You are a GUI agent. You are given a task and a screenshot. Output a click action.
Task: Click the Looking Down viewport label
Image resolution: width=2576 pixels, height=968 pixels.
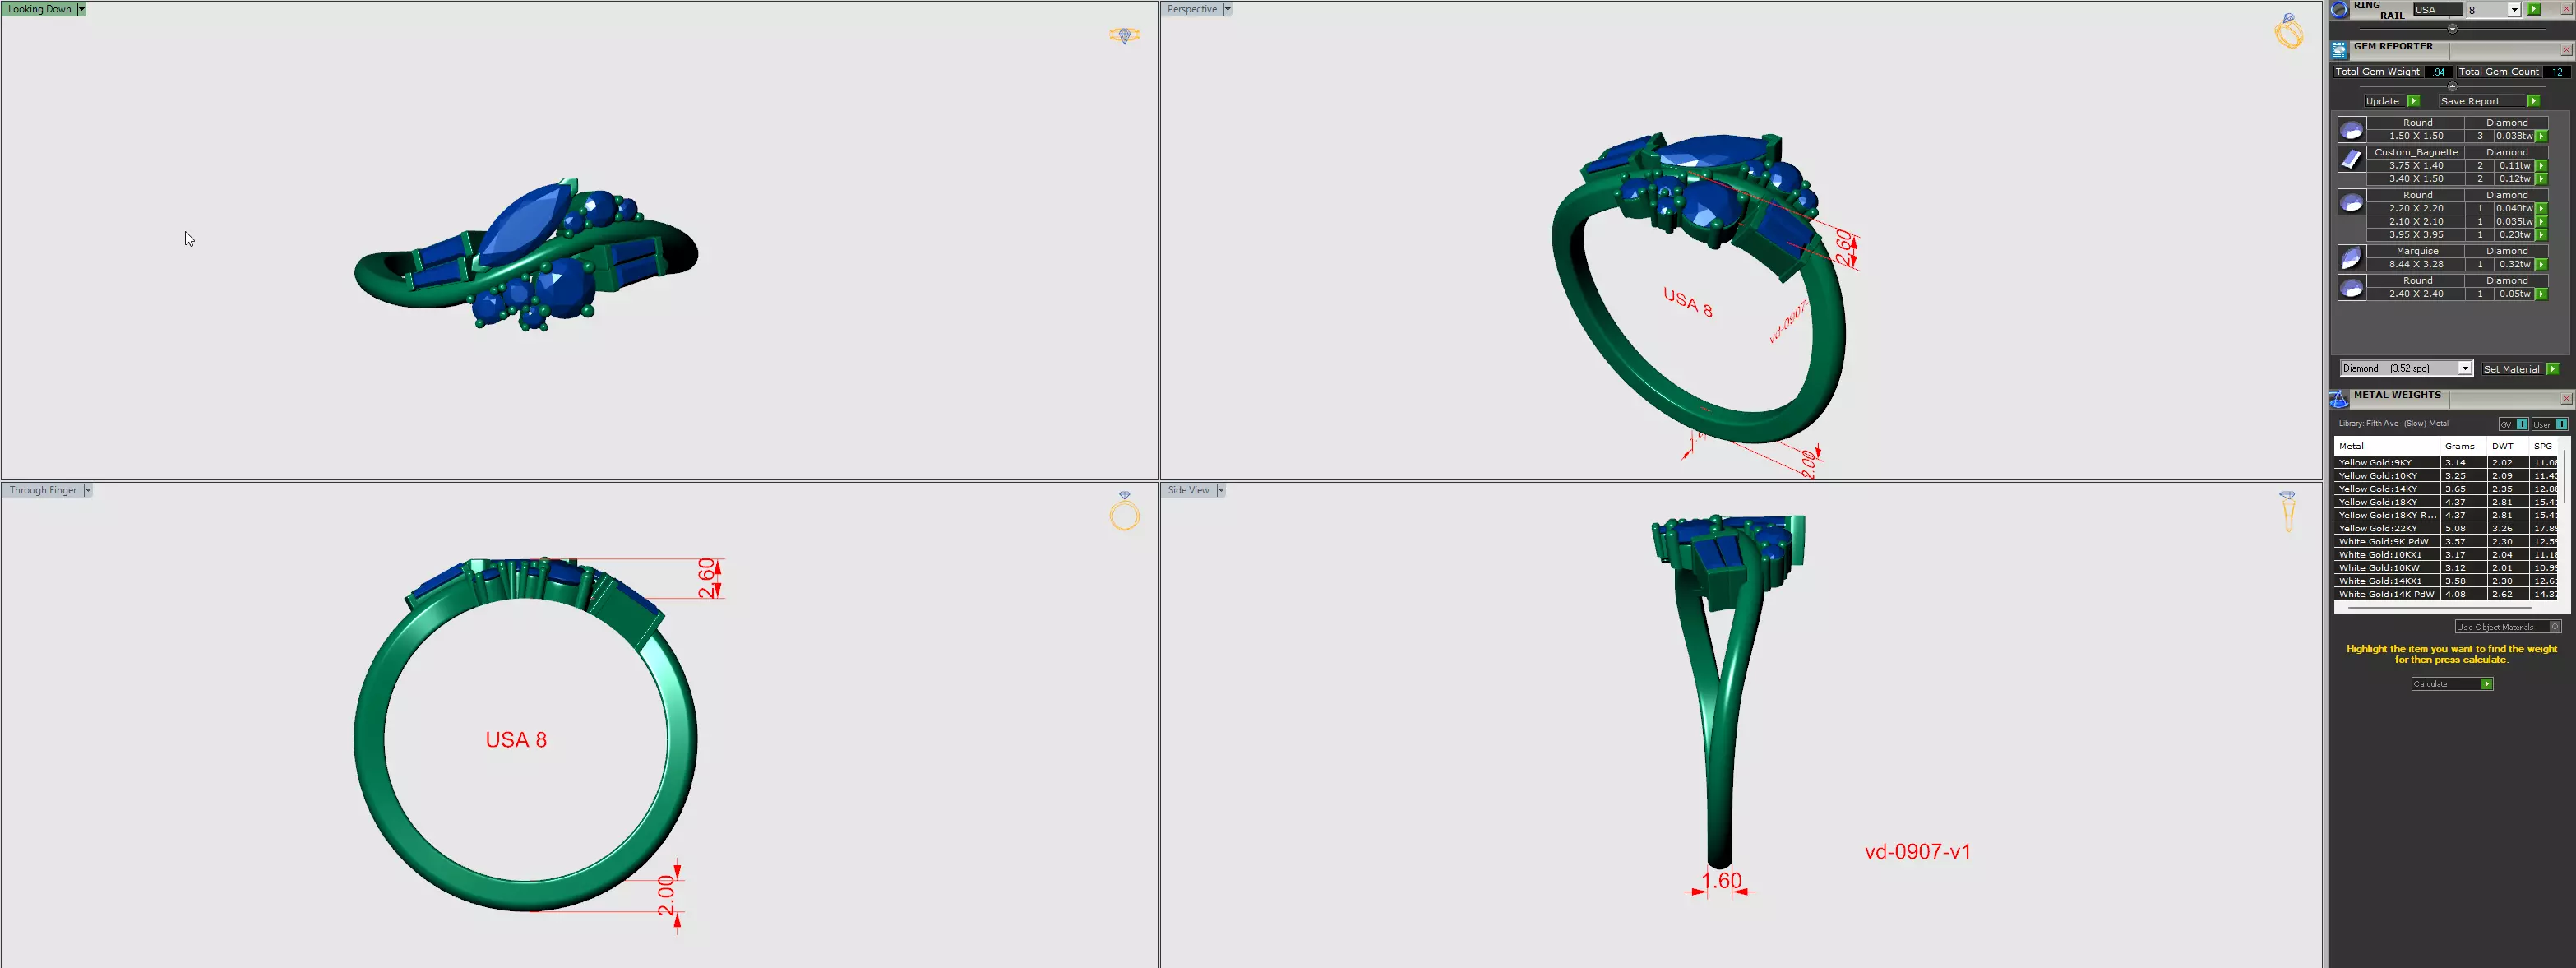point(39,9)
